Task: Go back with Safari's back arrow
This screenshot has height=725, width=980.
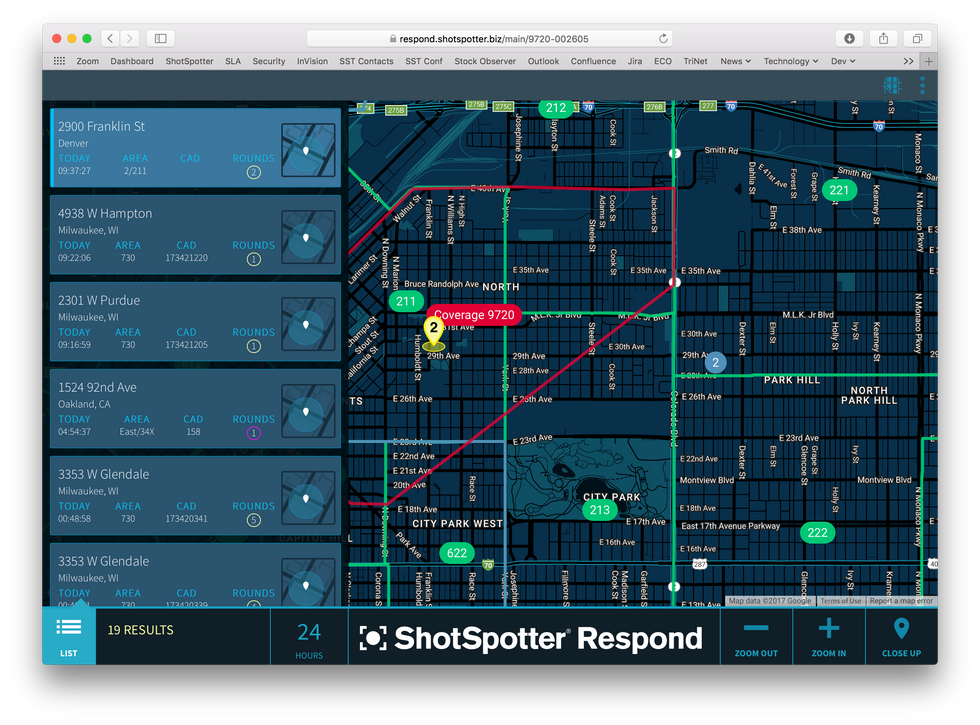Action: pyautogui.click(x=111, y=39)
